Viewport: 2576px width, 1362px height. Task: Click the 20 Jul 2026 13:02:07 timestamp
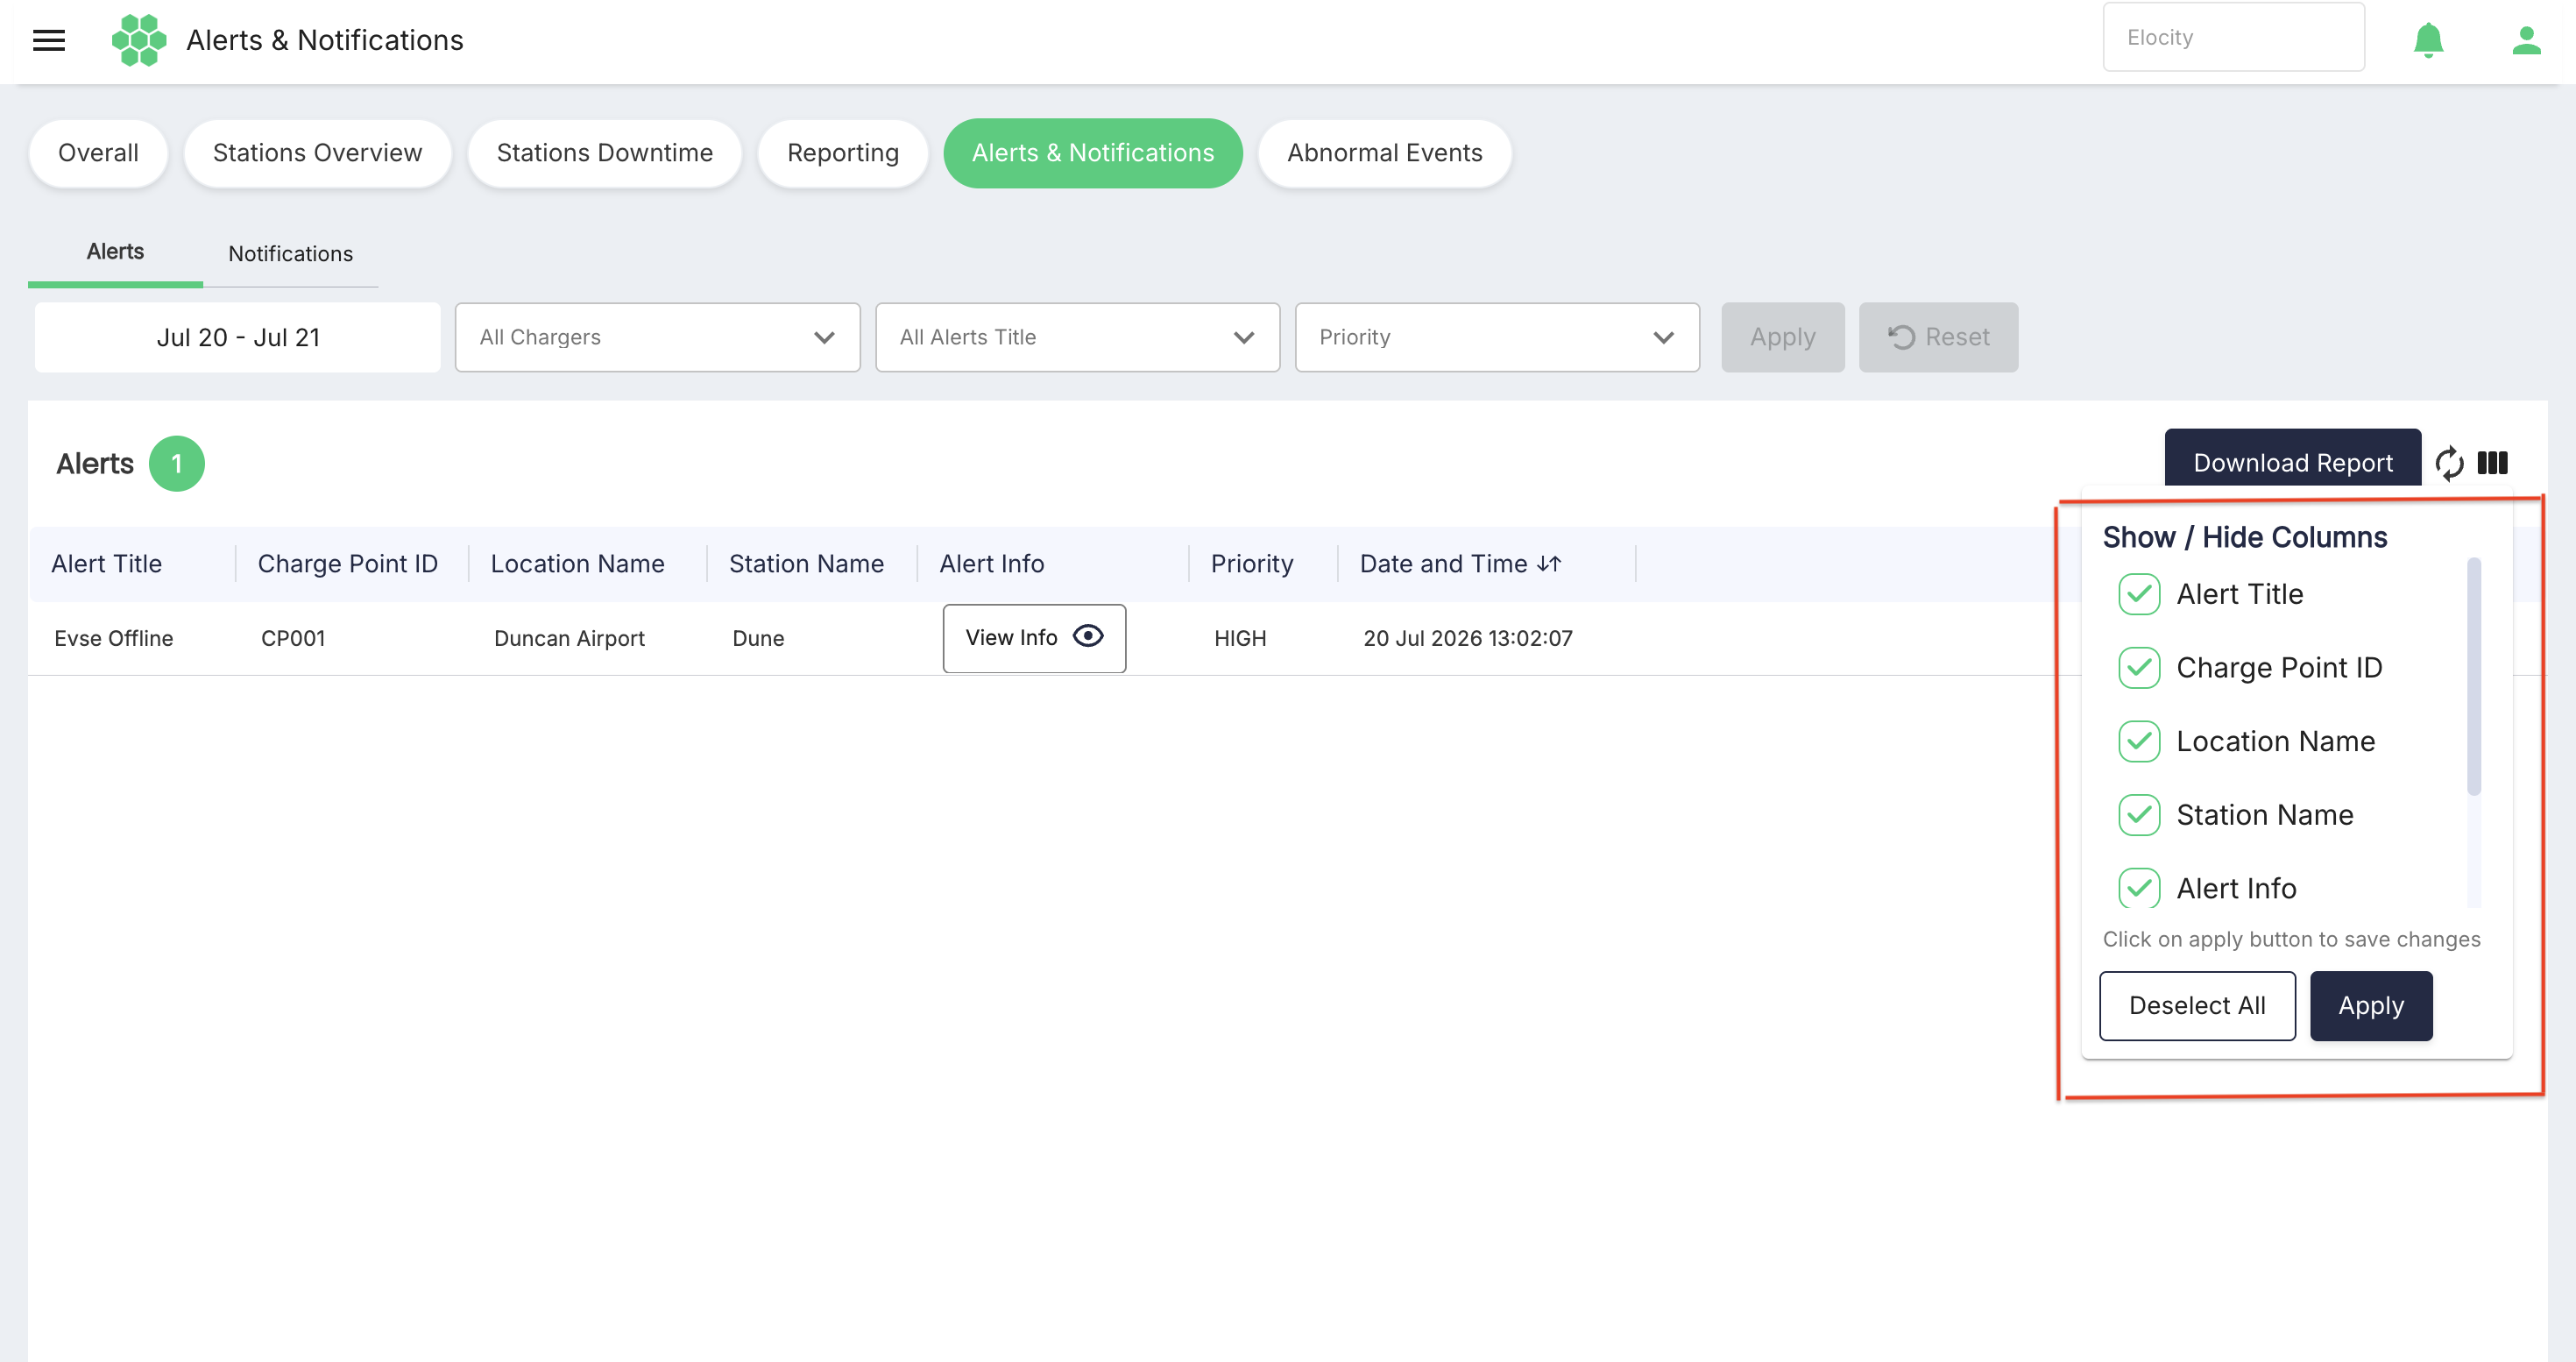[1467, 638]
